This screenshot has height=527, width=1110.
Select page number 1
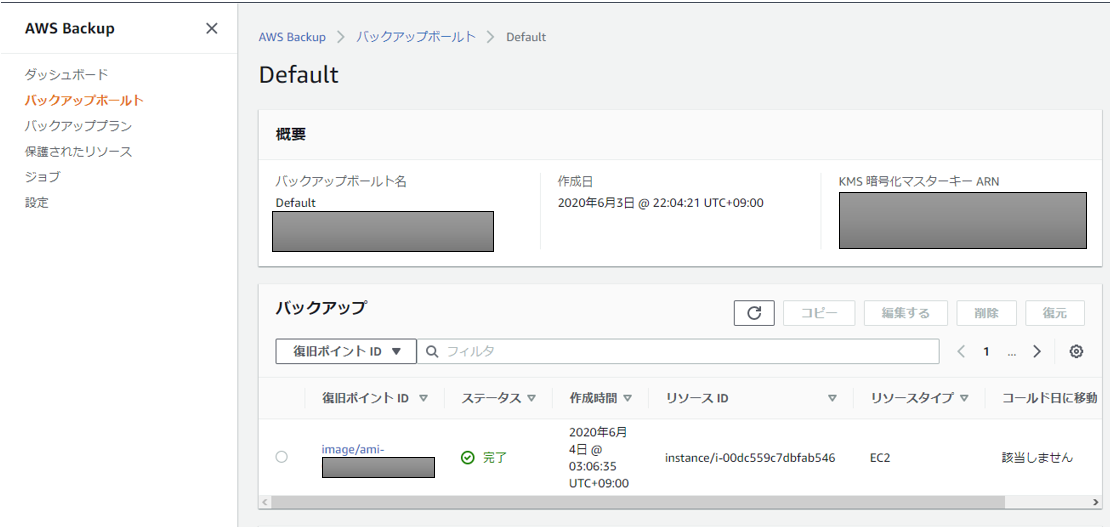coord(986,351)
